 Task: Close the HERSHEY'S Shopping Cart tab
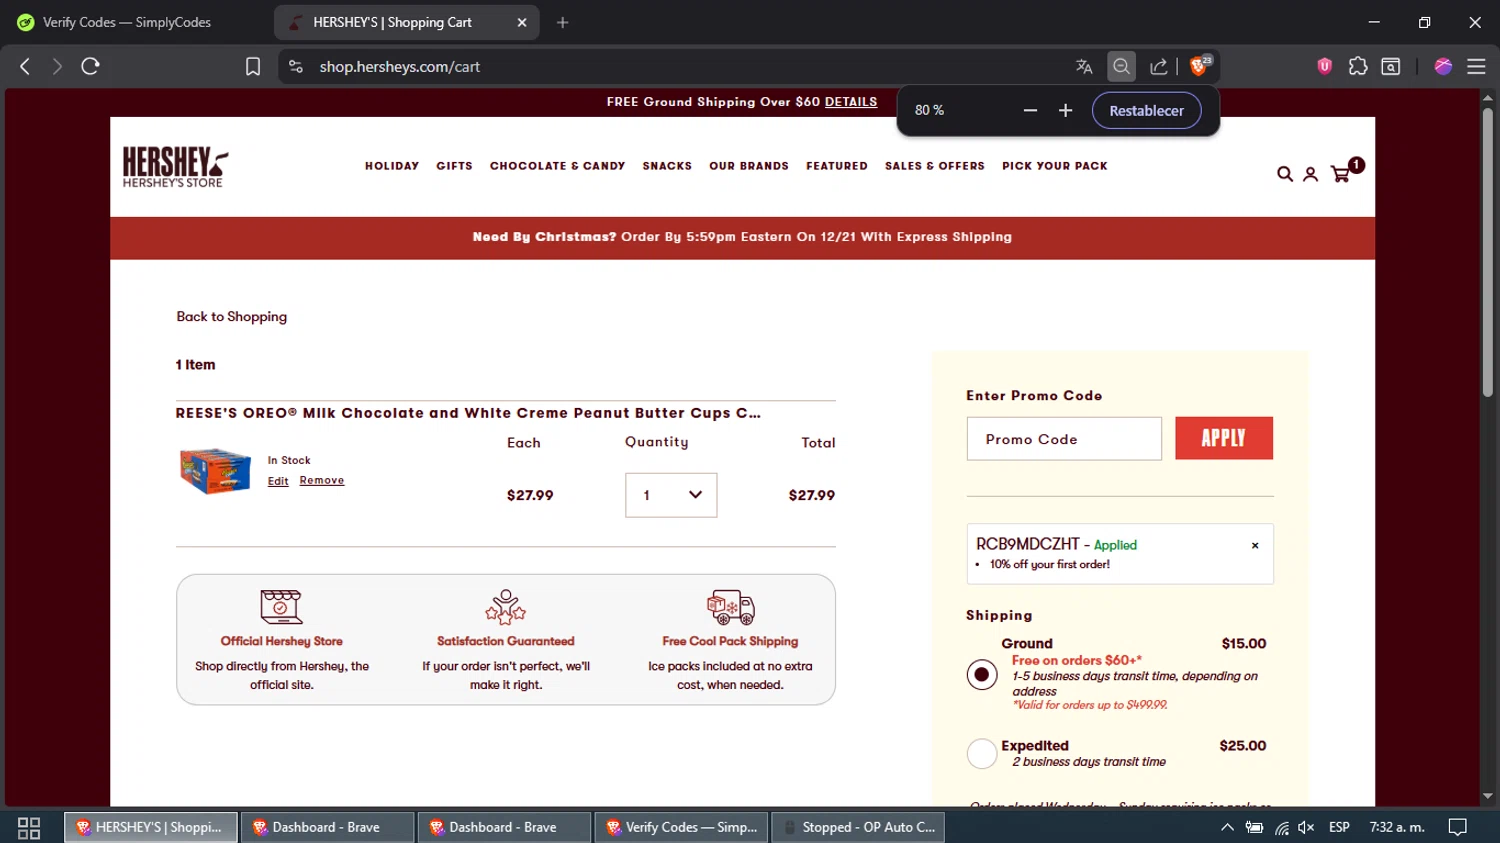[521, 22]
